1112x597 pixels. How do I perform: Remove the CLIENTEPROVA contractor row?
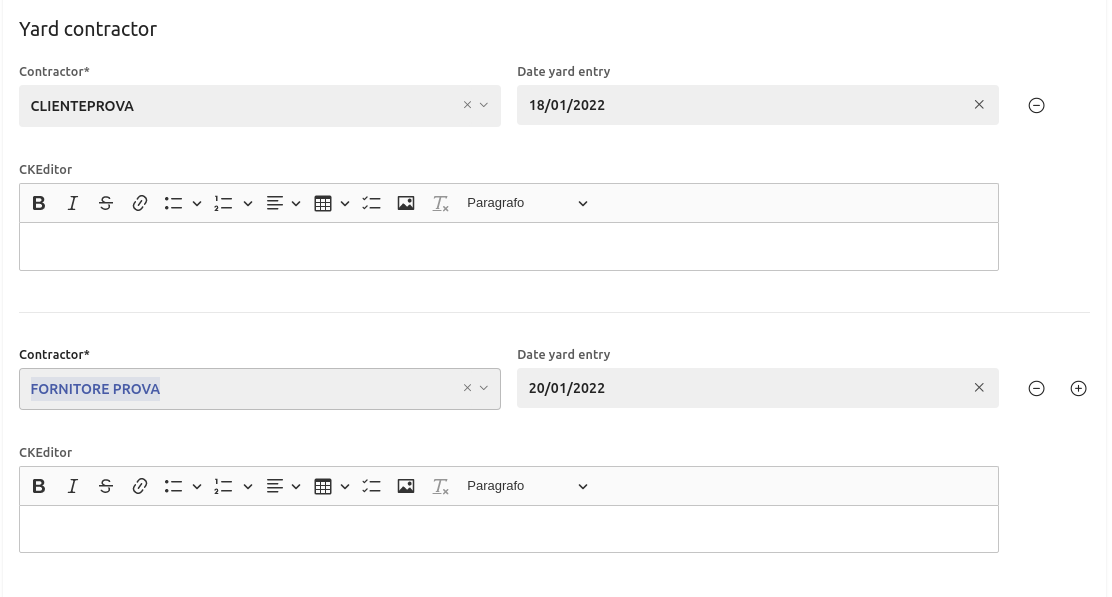tap(1037, 106)
